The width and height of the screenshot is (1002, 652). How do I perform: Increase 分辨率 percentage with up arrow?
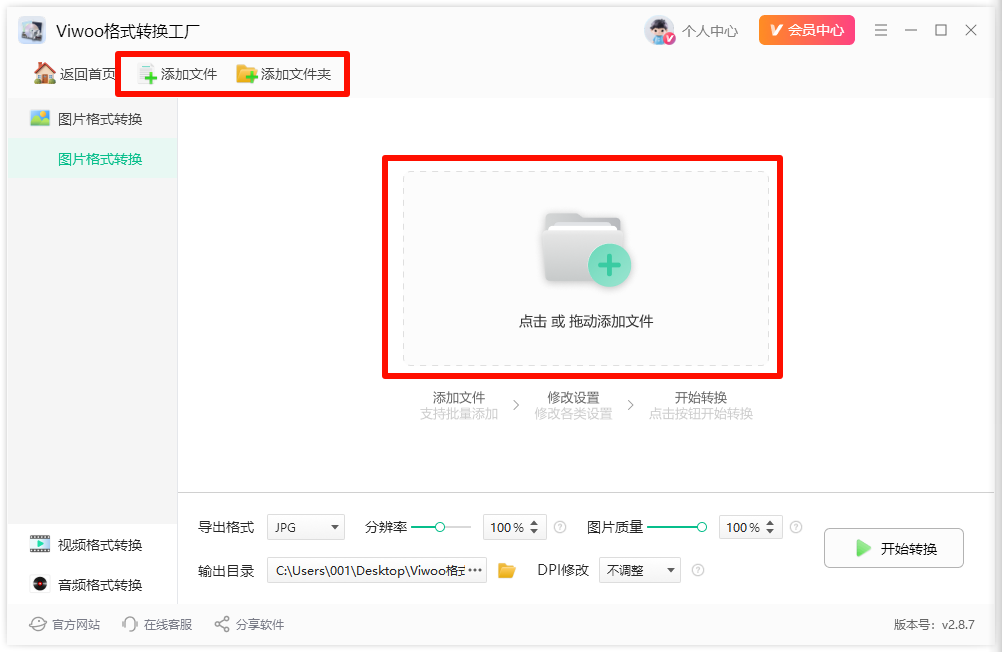(534, 522)
